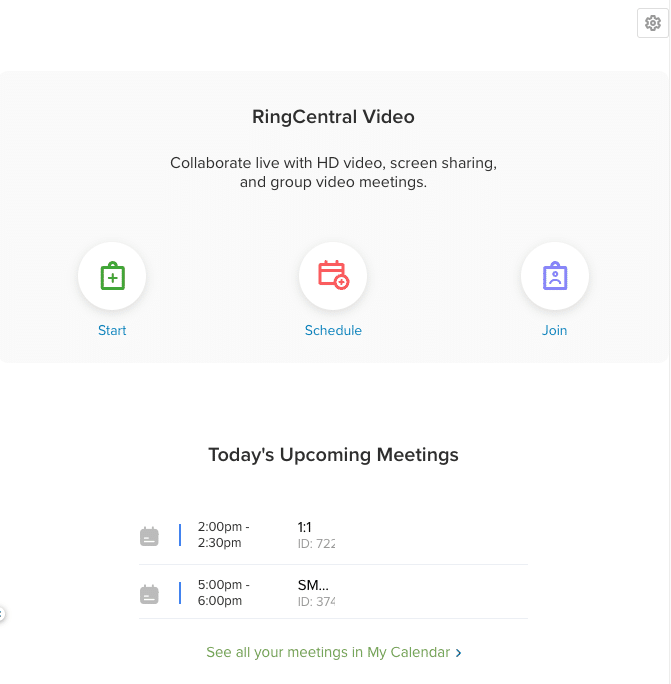Click Today's Upcoming Meetings heading
The image size is (671, 684).
tap(333, 455)
